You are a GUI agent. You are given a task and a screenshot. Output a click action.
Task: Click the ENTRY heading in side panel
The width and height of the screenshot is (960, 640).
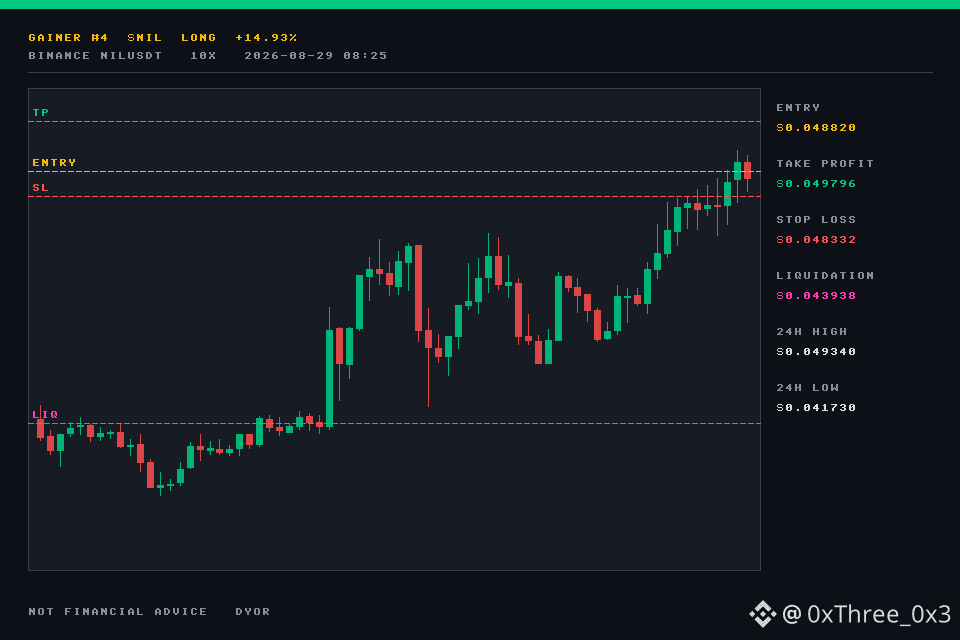(x=798, y=108)
